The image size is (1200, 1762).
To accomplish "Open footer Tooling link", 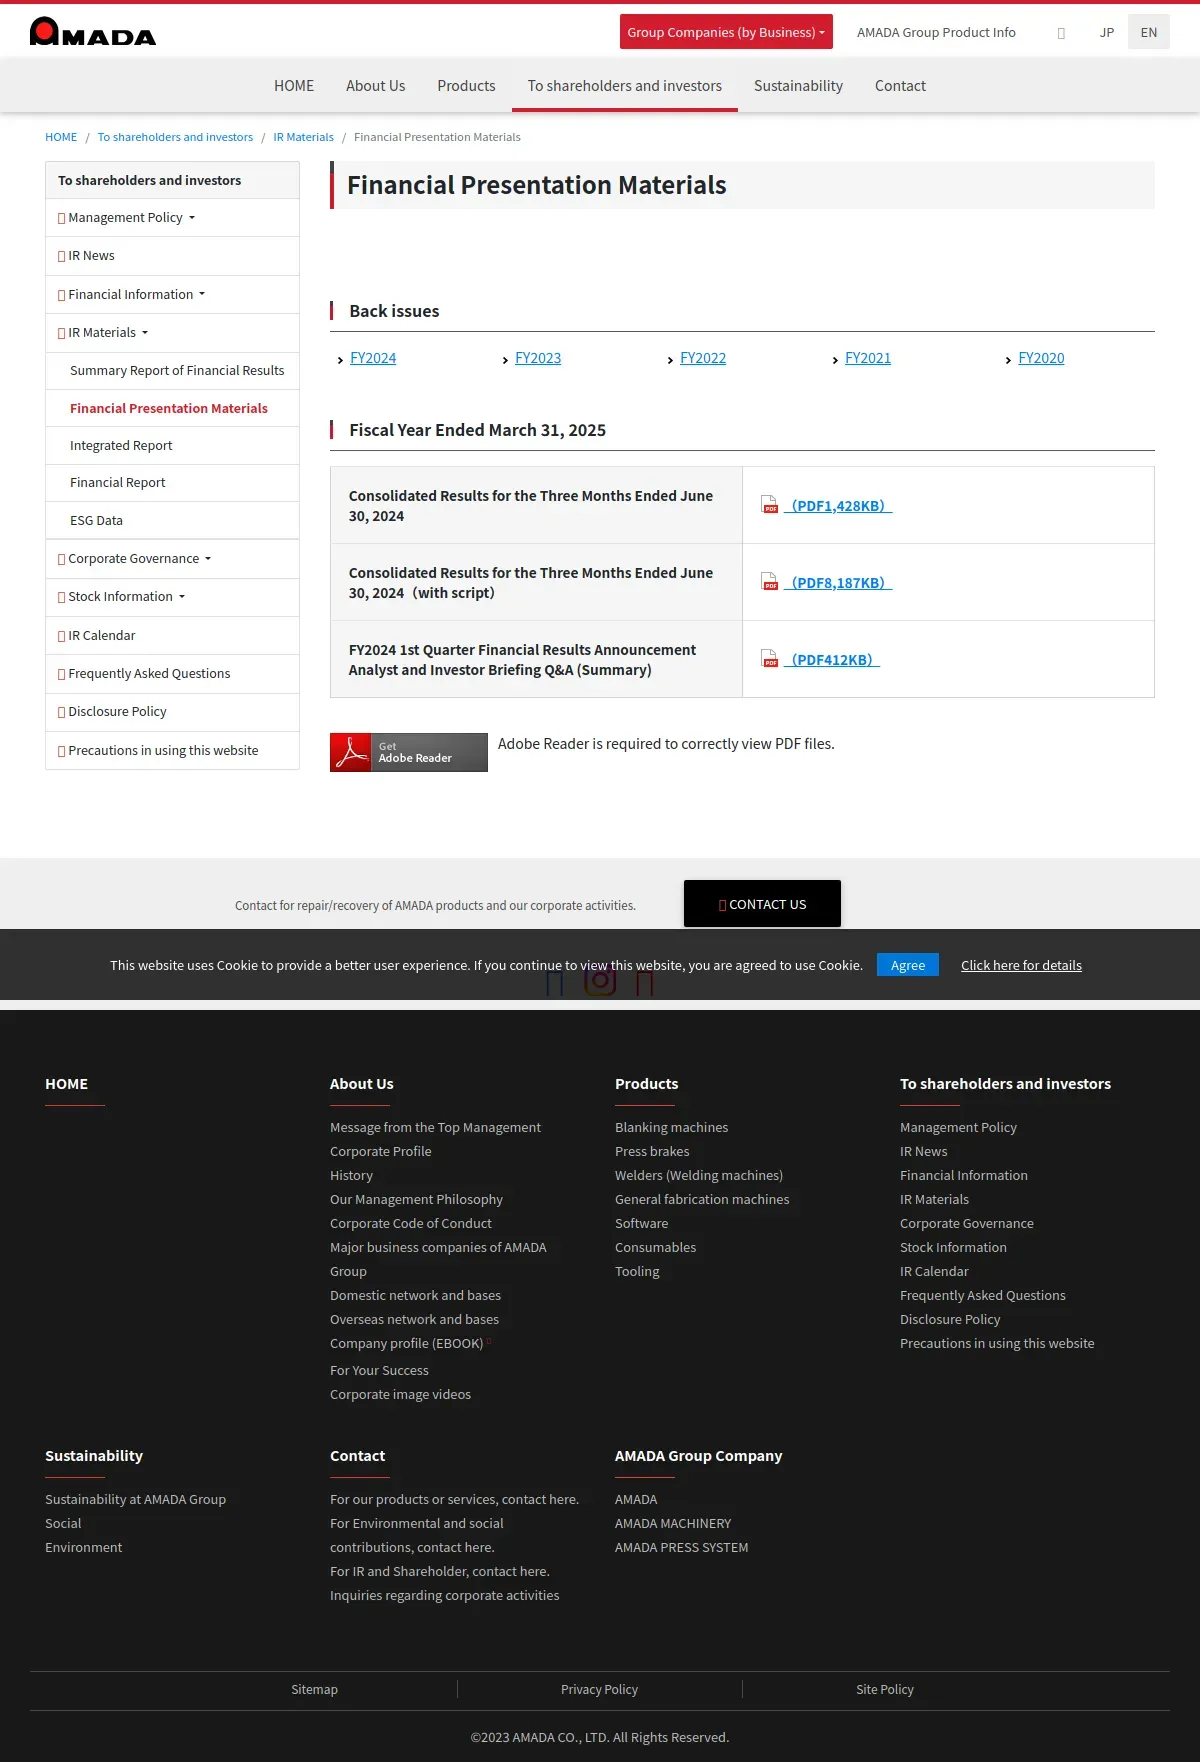I will 637,1271.
